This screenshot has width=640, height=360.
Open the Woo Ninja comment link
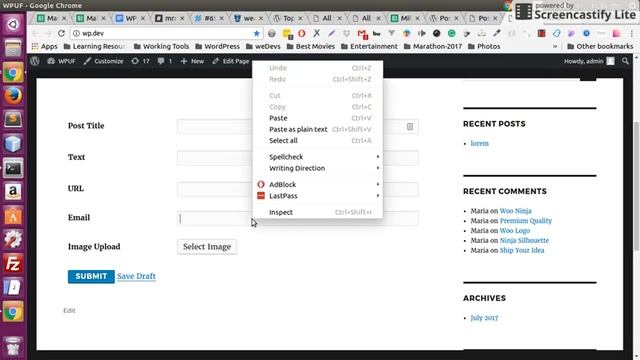click(516, 211)
